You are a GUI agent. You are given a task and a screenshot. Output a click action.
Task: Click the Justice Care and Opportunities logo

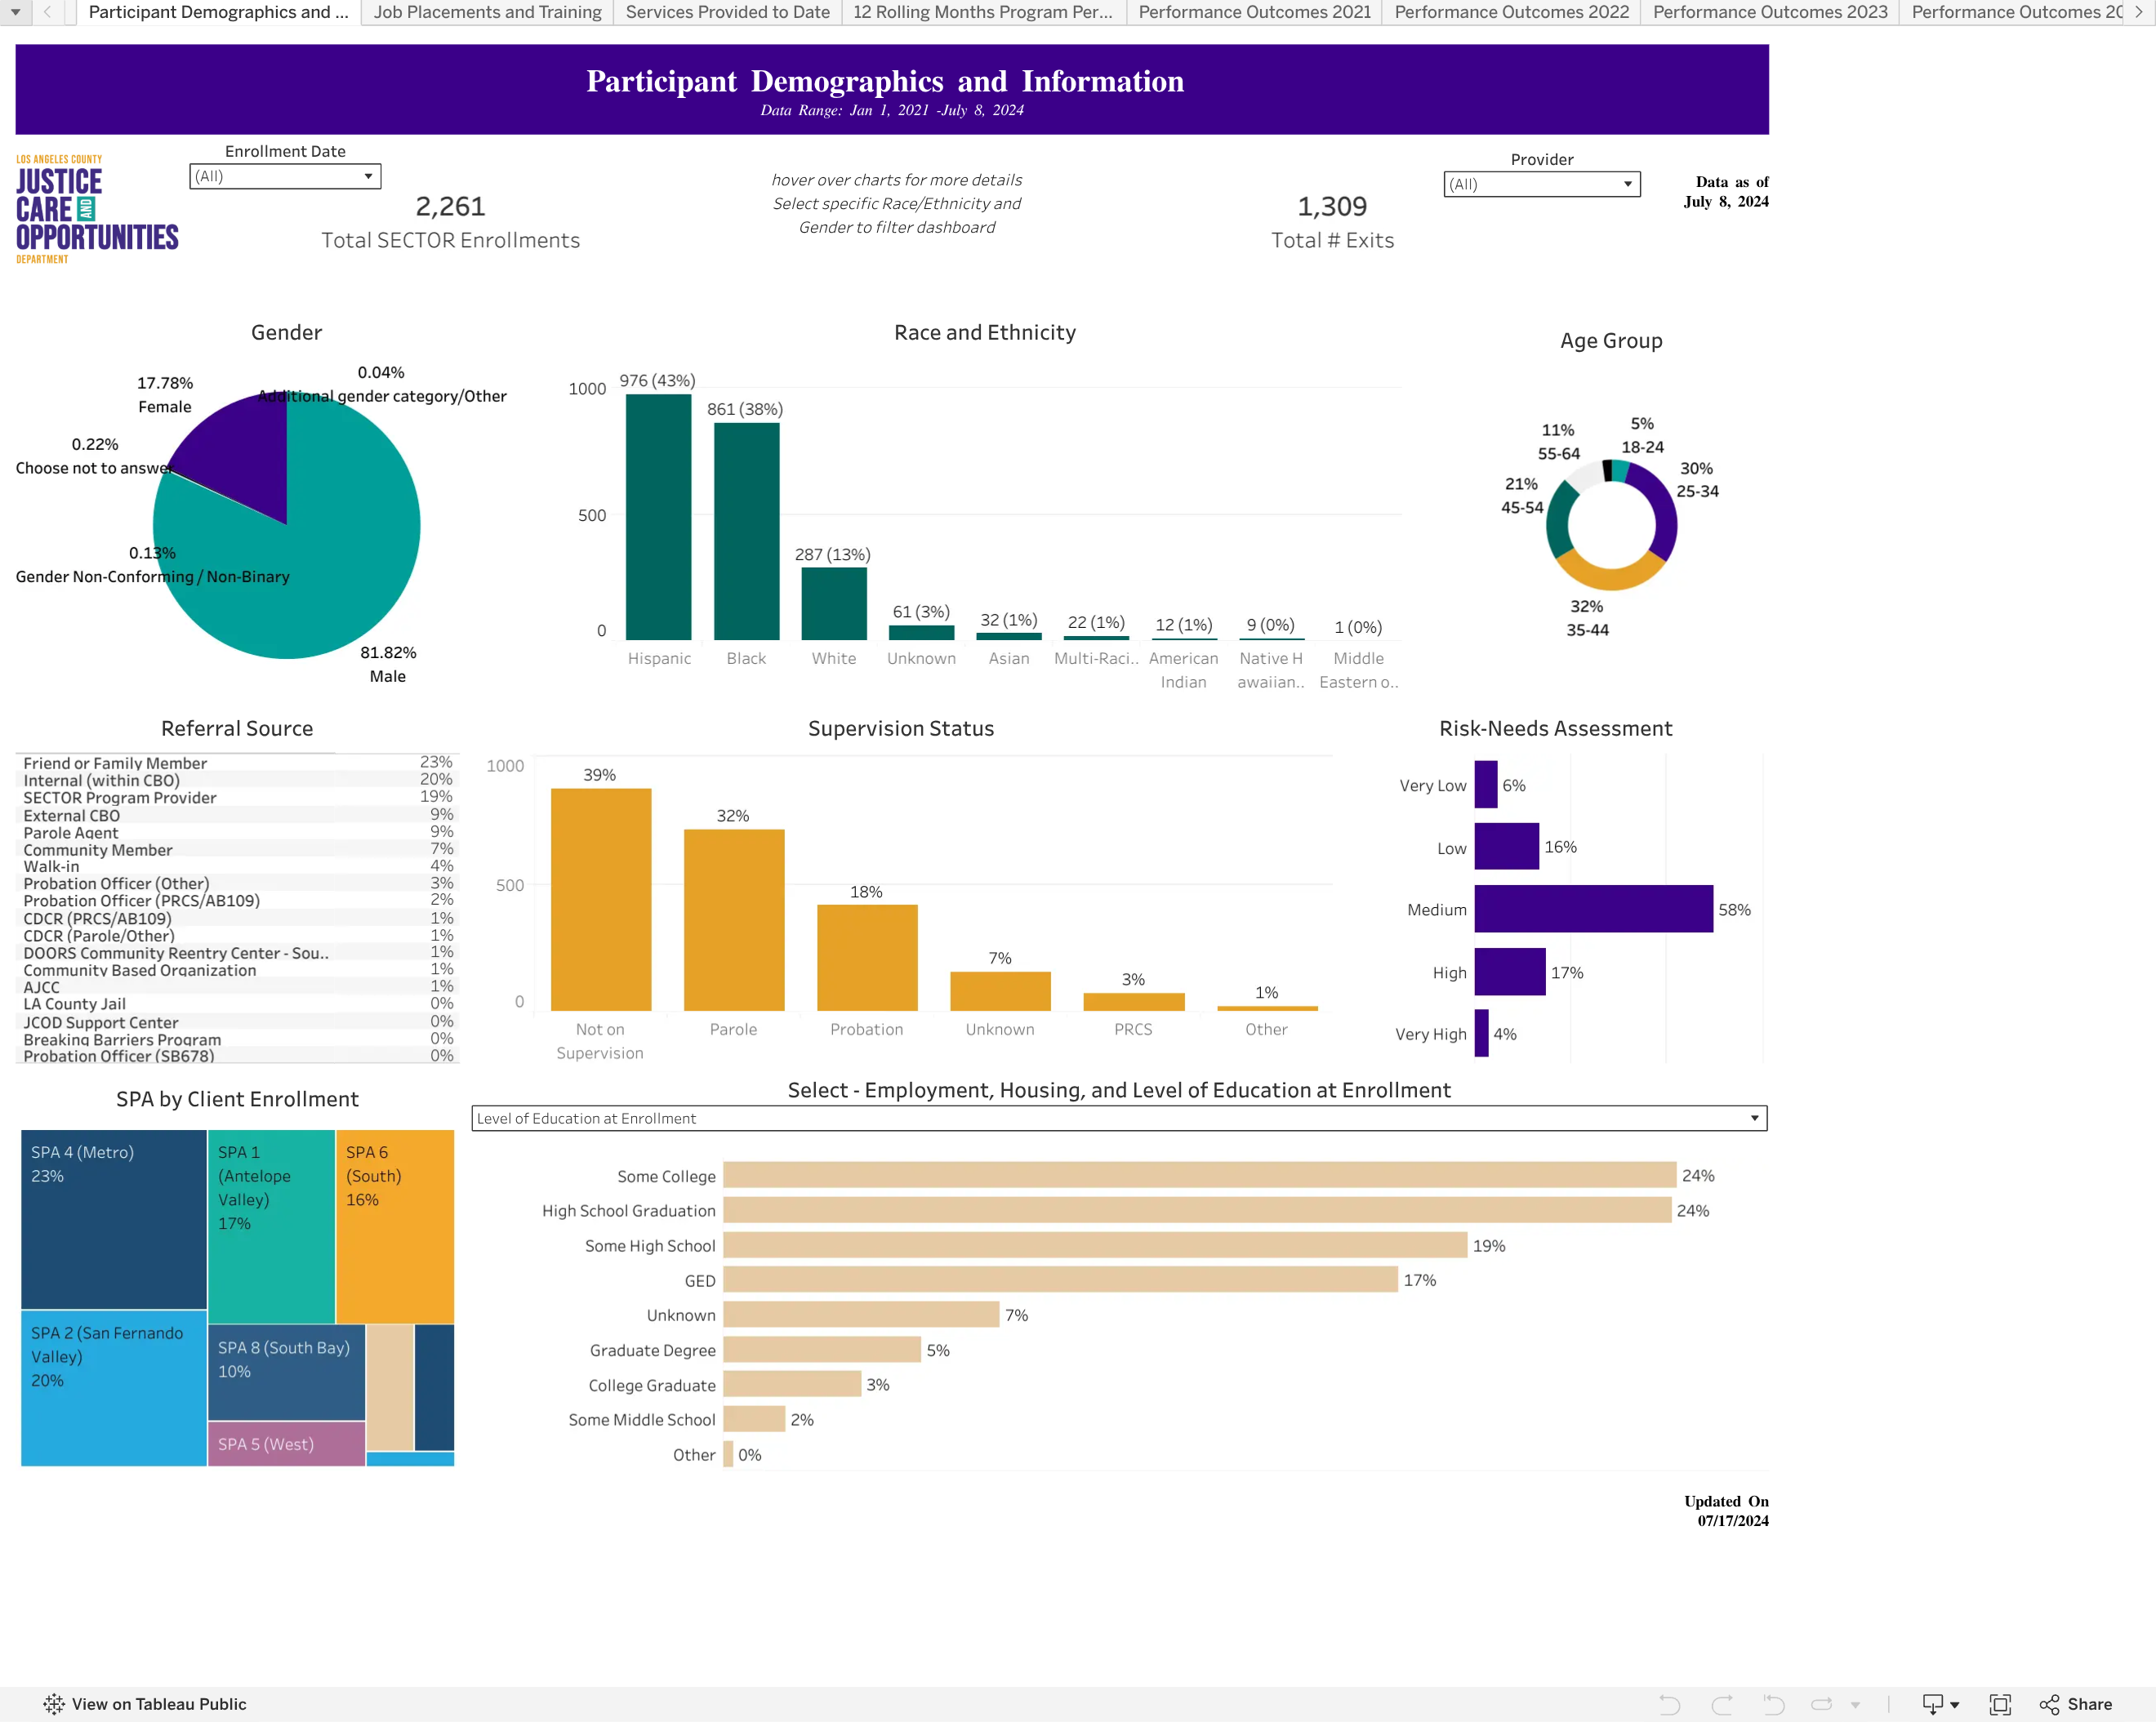pyautogui.click(x=97, y=209)
